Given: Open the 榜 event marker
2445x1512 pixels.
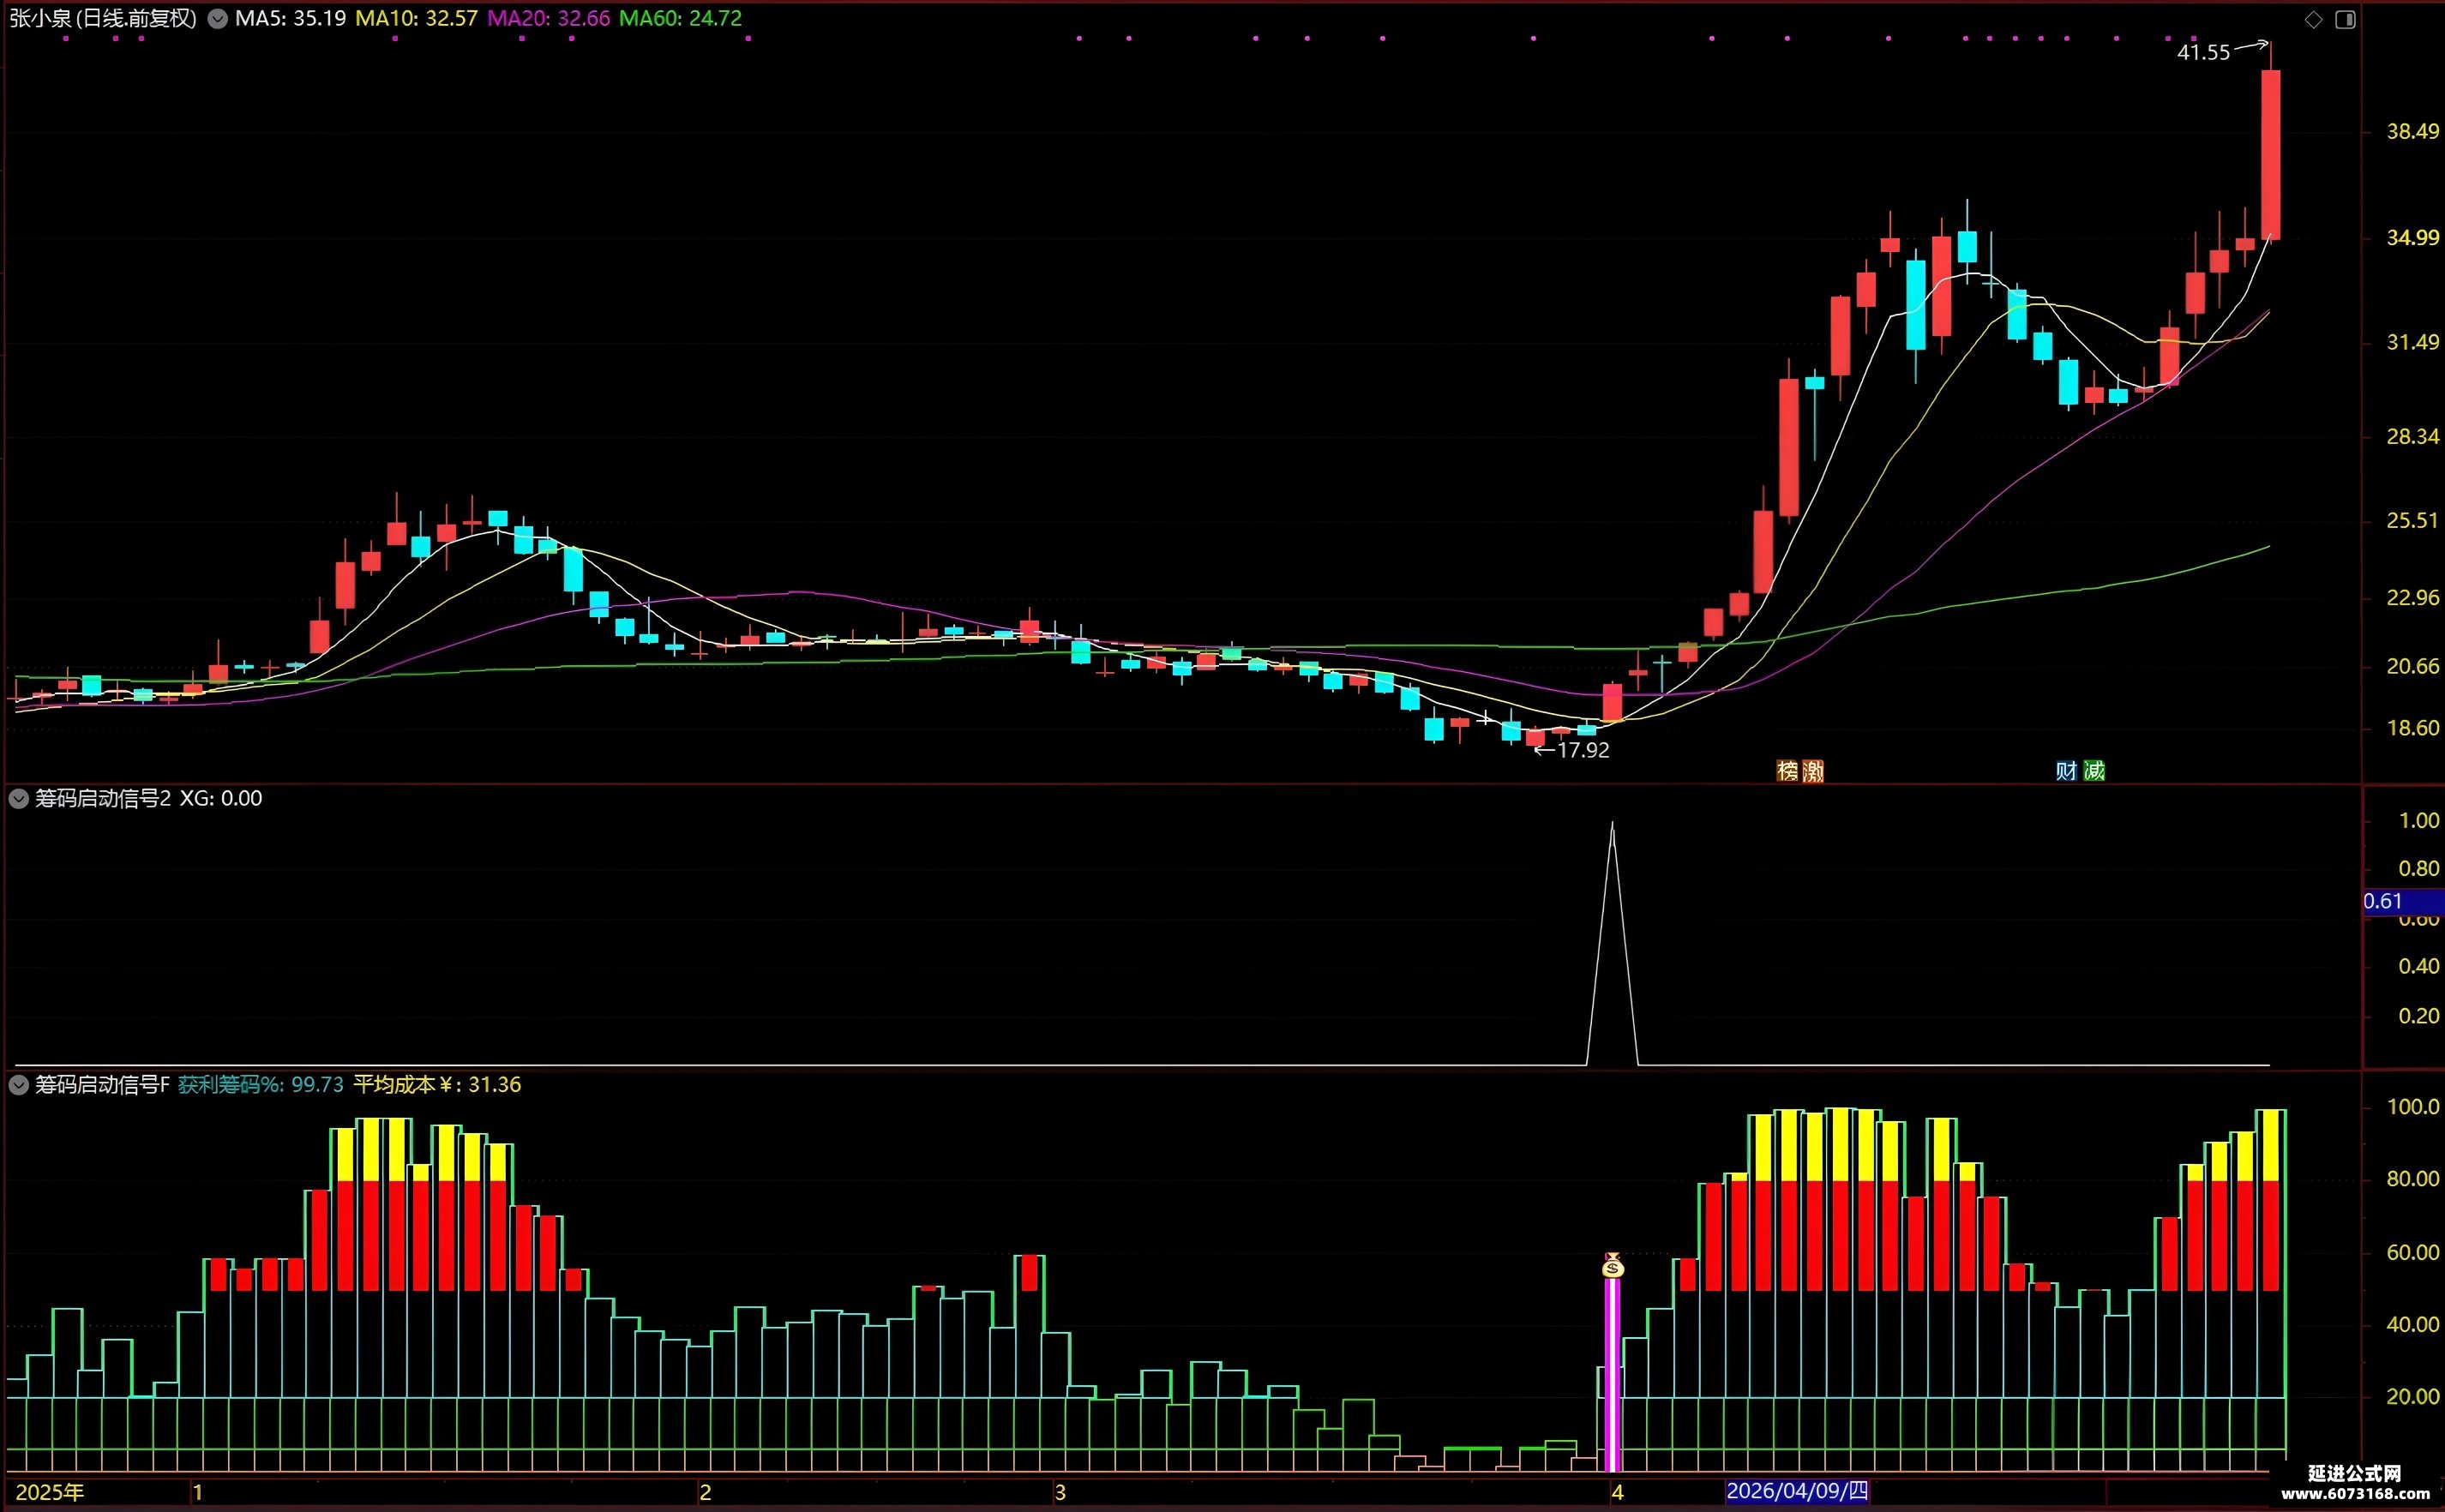Looking at the screenshot, I should coord(1787,770).
